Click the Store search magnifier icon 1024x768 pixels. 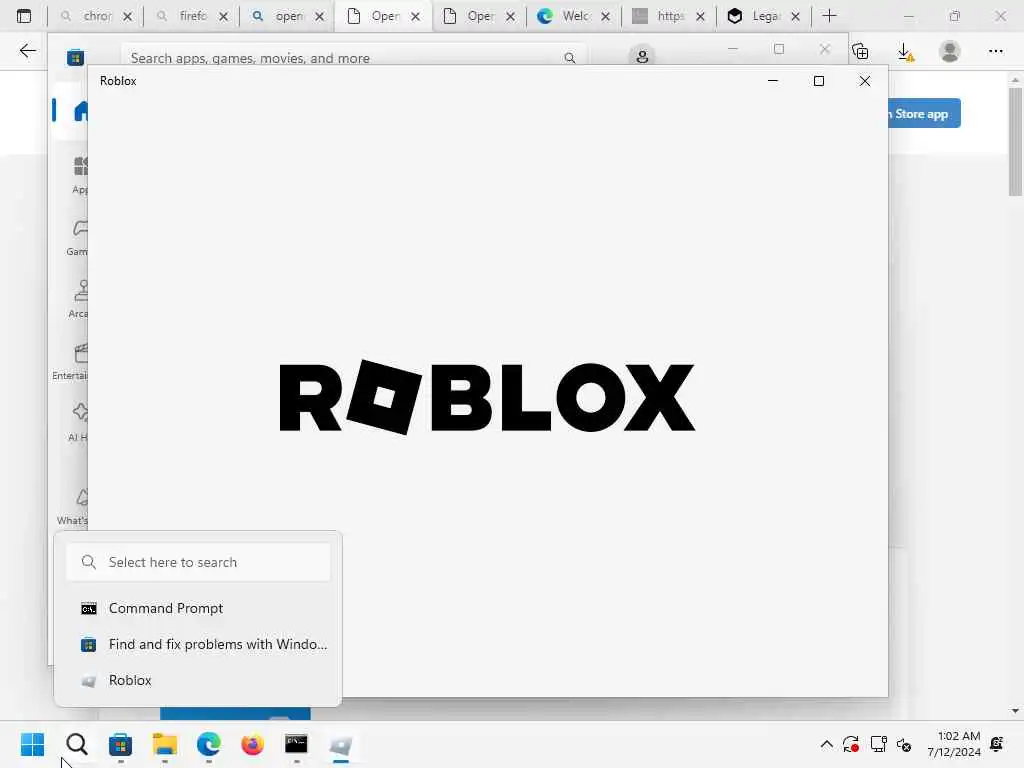(x=569, y=58)
